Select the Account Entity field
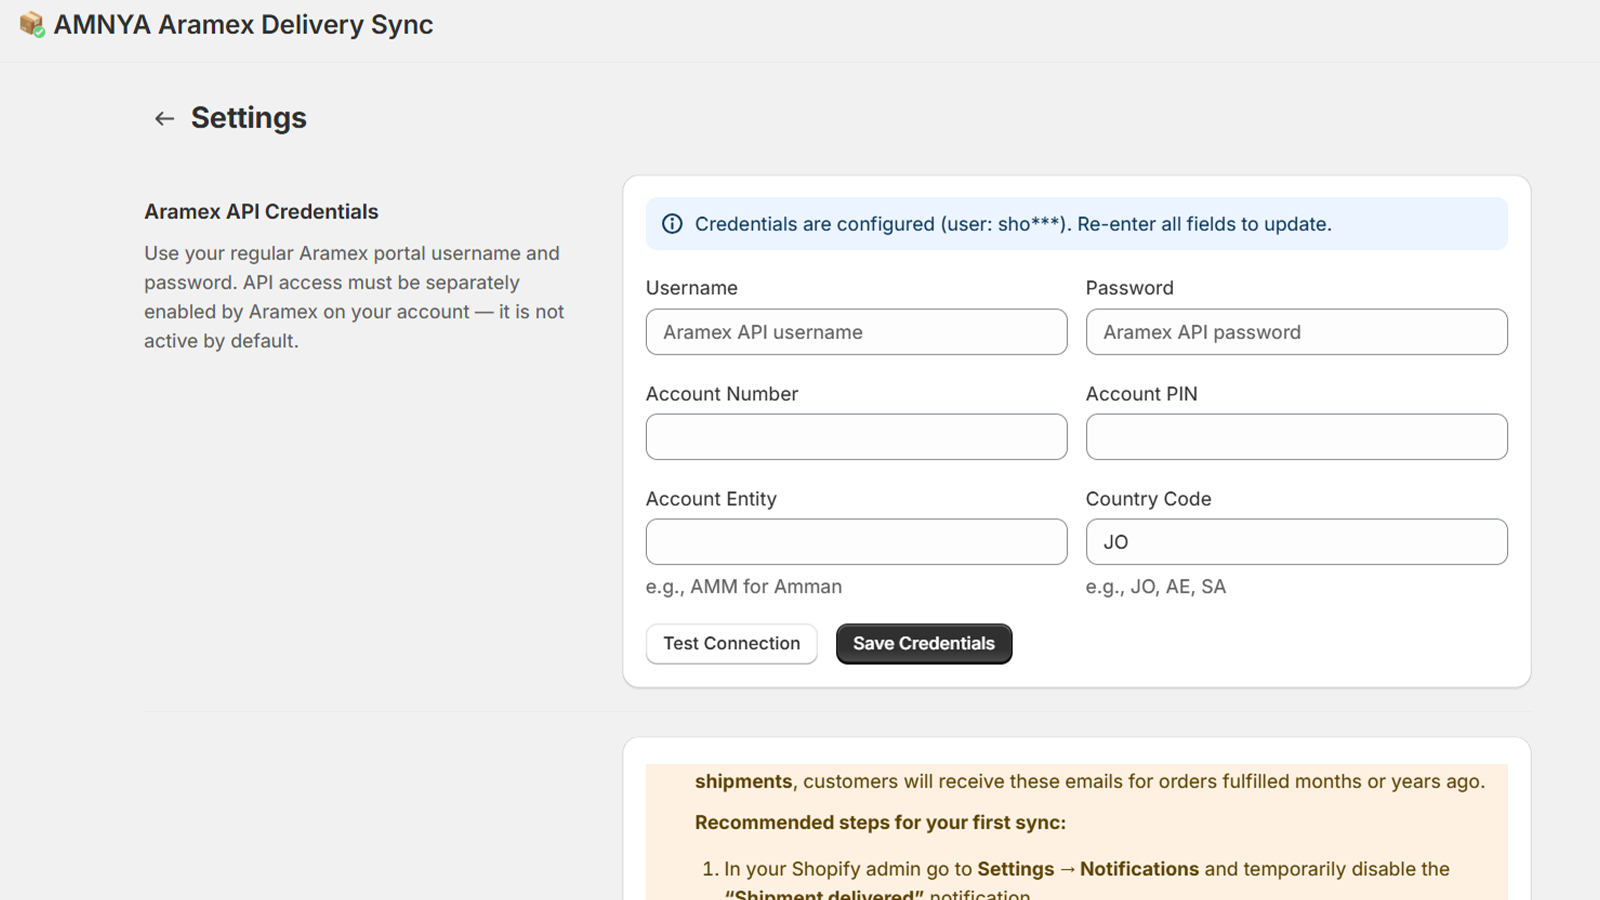This screenshot has width=1600, height=900. tap(856, 542)
